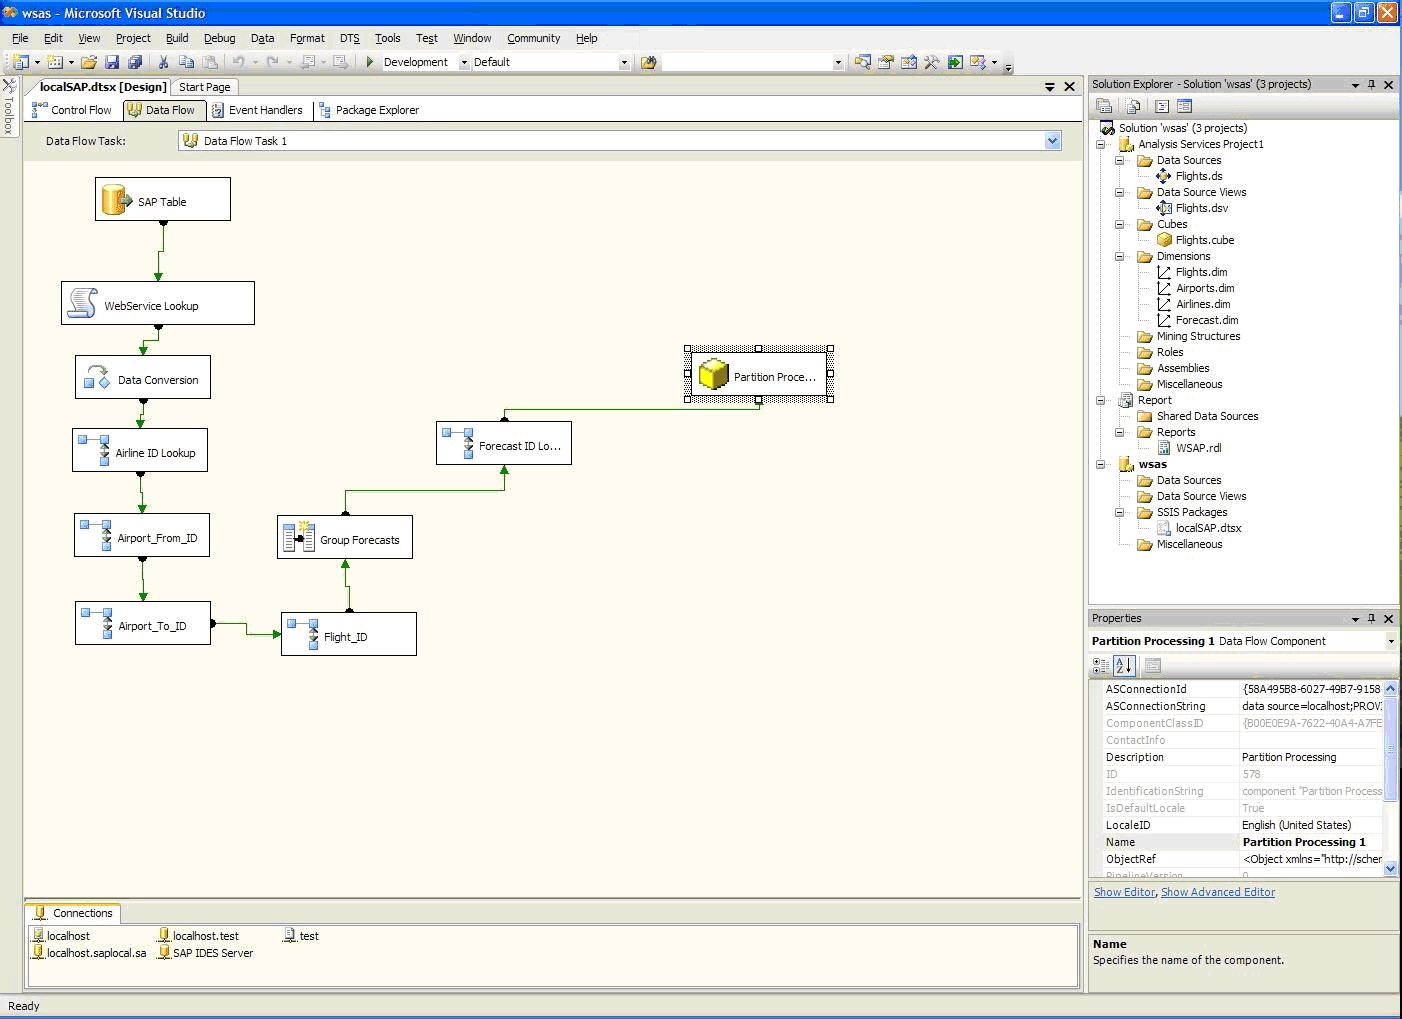Click the Properties scrollbar down arrow
Viewport: 1402px width, 1019px height.
click(1390, 868)
